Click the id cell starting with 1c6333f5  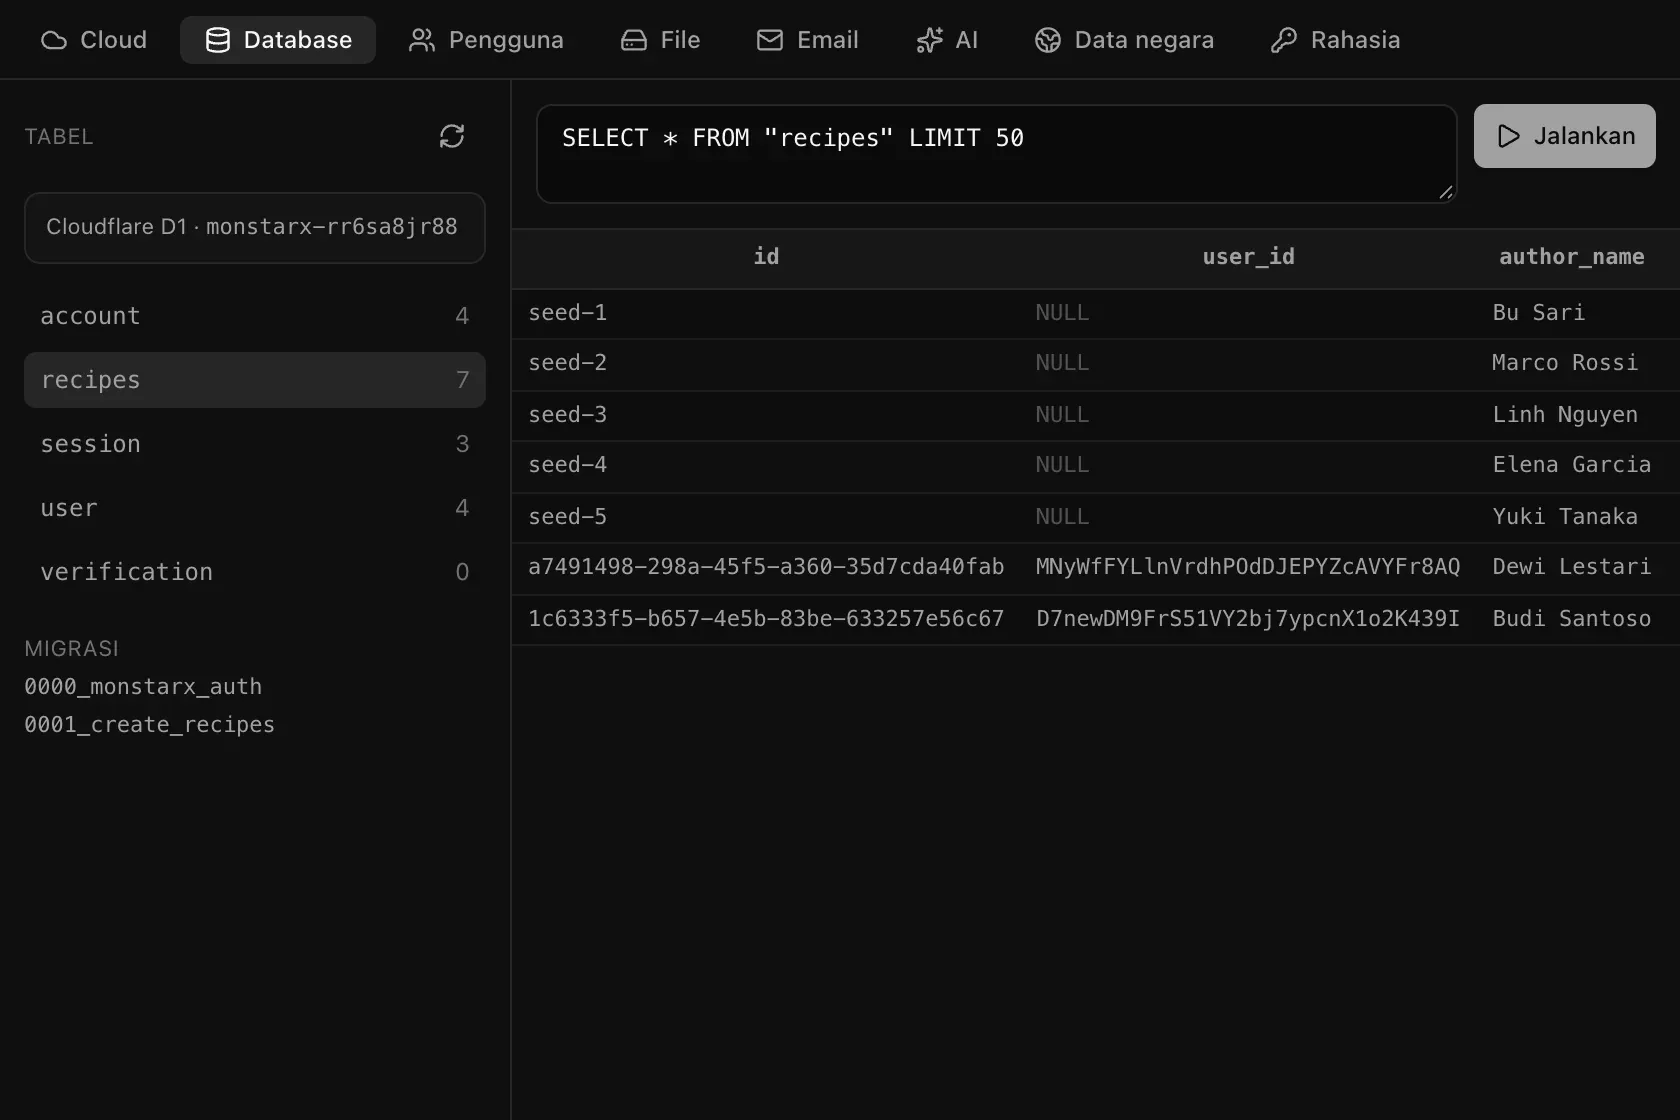pyautogui.click(x=766, y=619)
